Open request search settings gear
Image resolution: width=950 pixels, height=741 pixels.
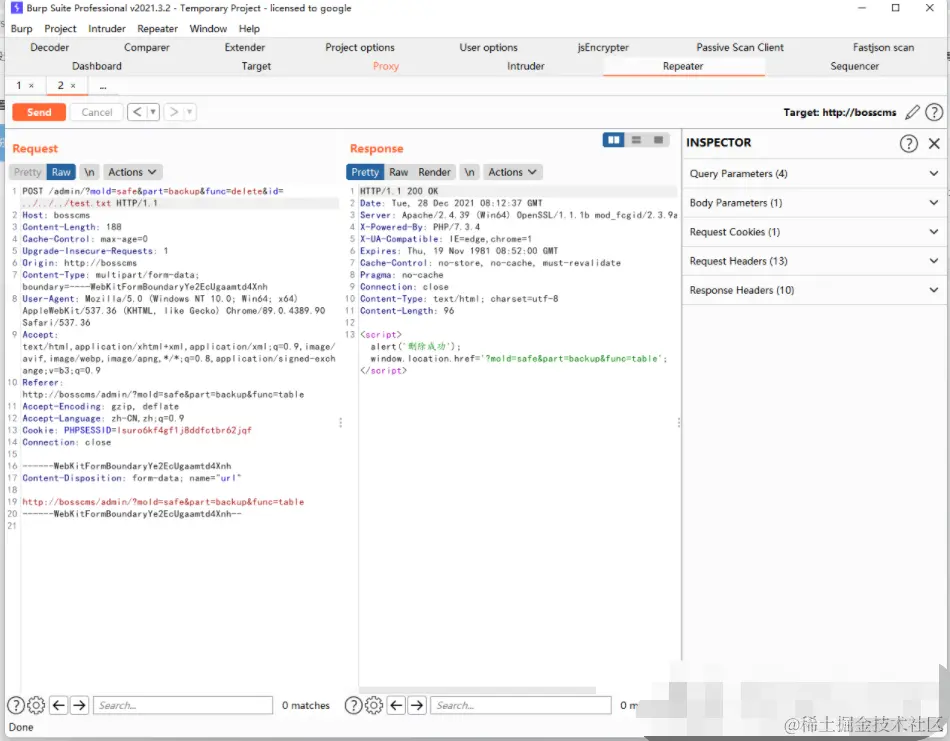(x=36, y=705)
